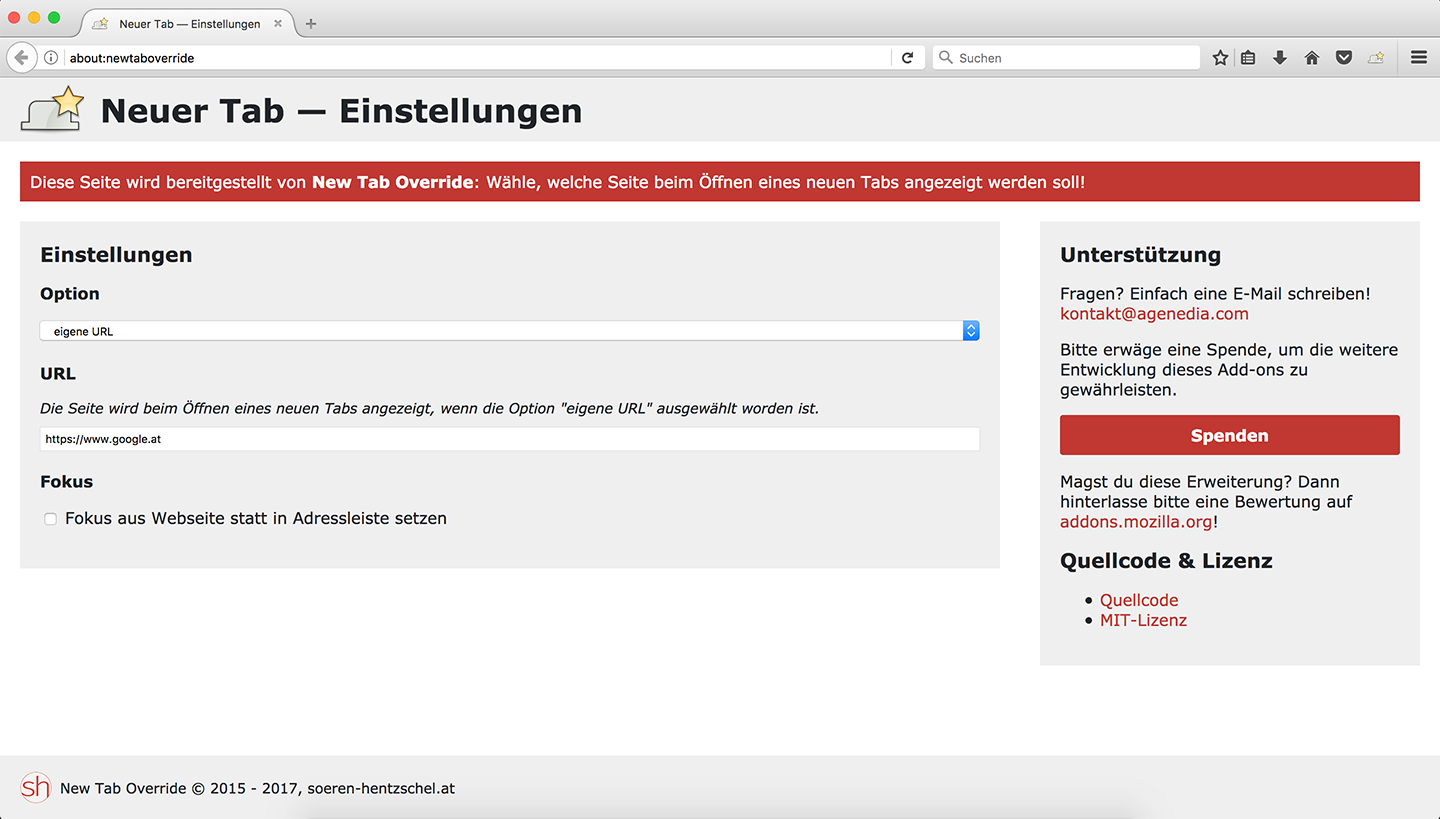Open the Quellcode link
The height and width of the screenshot is (819, 1440).
1139,600
